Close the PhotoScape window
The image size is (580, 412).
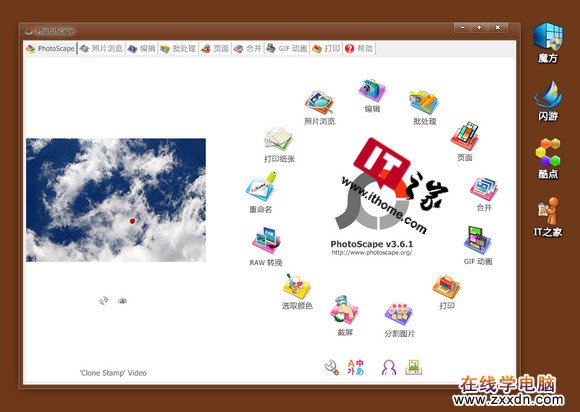point(498,27)
